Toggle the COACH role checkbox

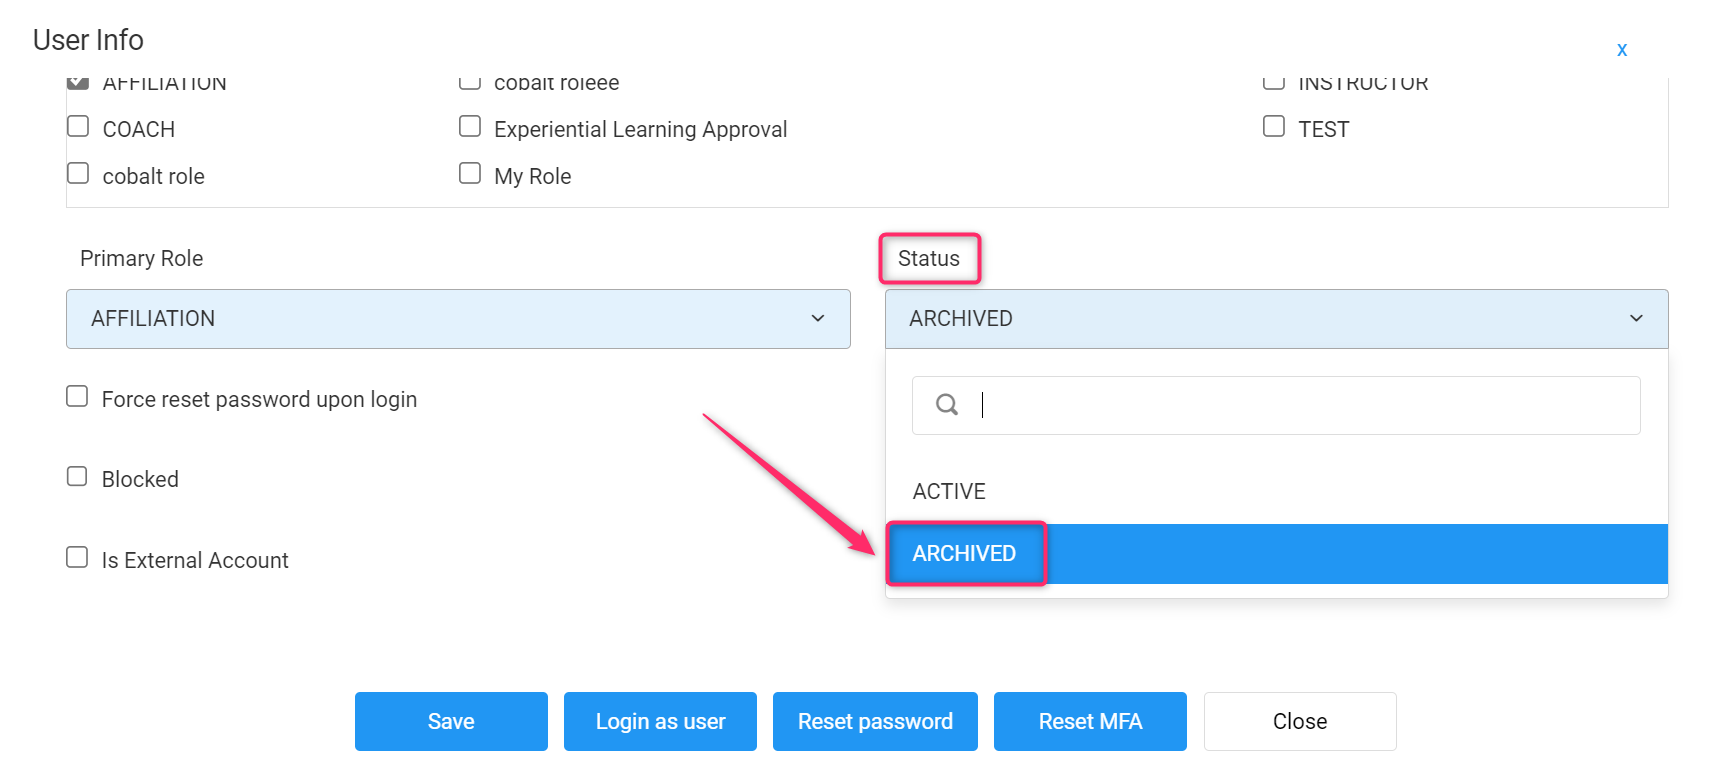[x=78, y=127]
